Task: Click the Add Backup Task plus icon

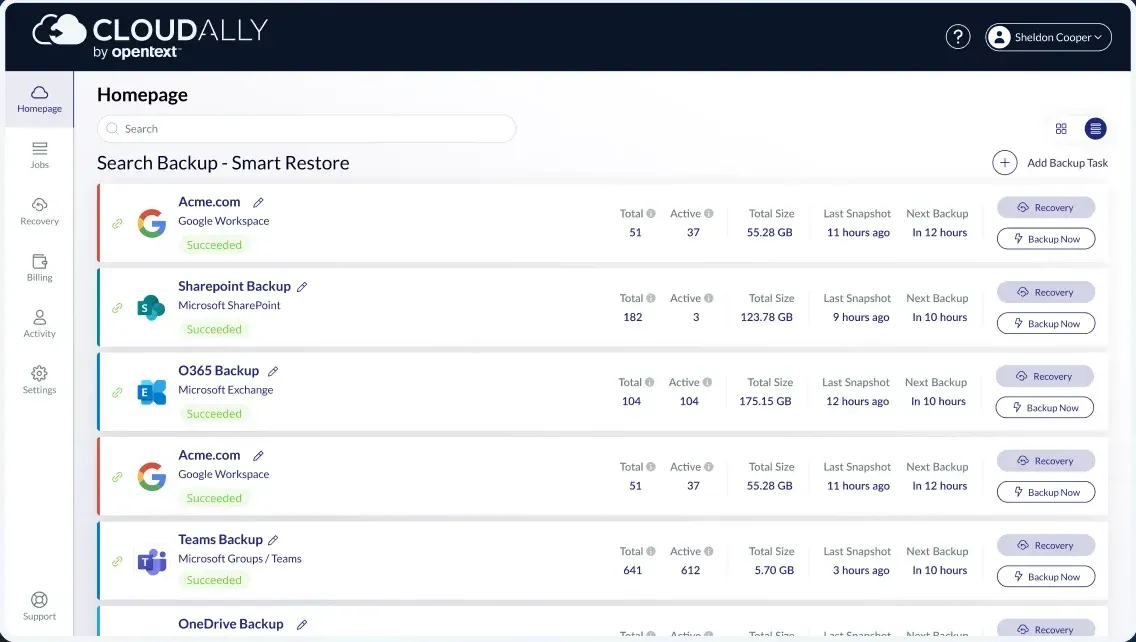Action: (x=1004, y=162)
